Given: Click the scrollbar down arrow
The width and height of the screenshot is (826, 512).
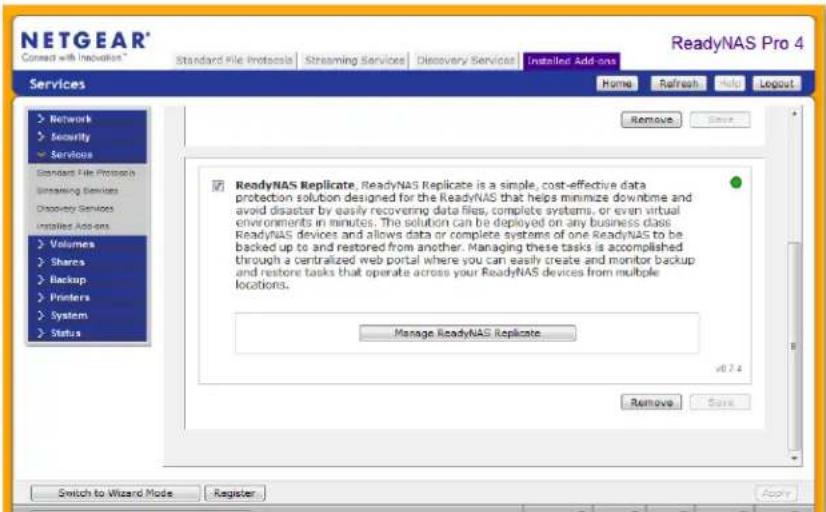Looking at the screenshot, I should 794,459.
